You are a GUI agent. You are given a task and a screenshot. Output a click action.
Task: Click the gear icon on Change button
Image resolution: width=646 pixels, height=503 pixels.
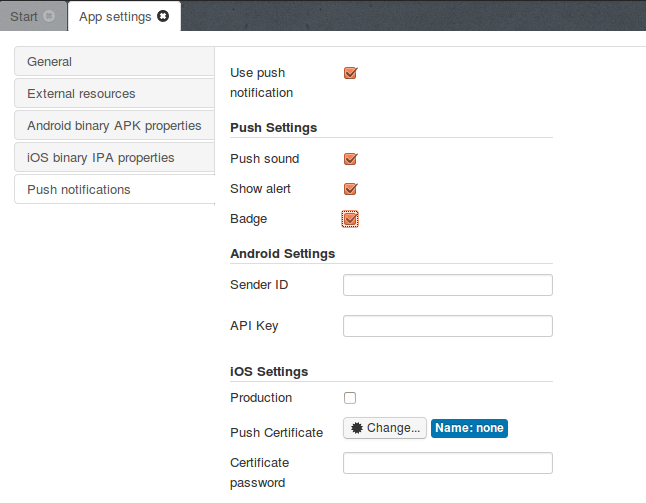point(356,428)
